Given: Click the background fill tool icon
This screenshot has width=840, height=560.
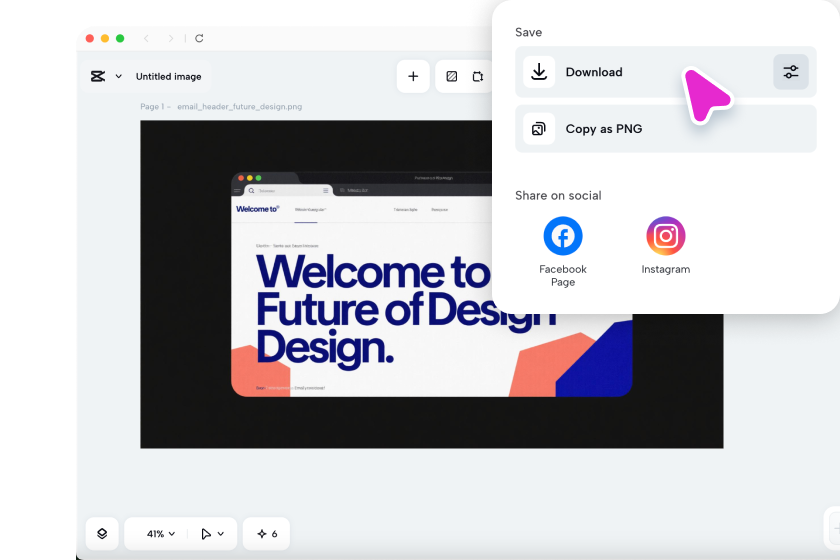Looking at the screenshot, I should pyautogui.click(x=452, y=77).
